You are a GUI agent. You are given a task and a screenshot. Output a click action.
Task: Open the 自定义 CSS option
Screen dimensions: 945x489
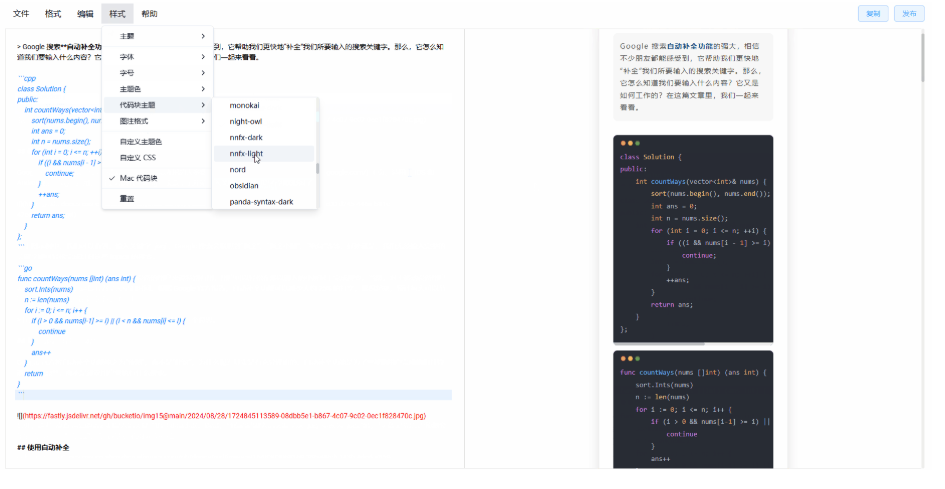point(157,158)
